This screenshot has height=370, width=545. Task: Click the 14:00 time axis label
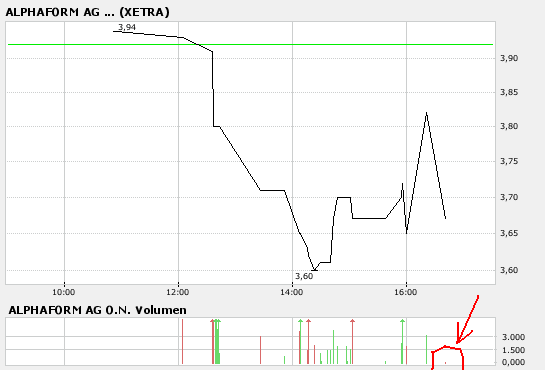click(292, 292)
